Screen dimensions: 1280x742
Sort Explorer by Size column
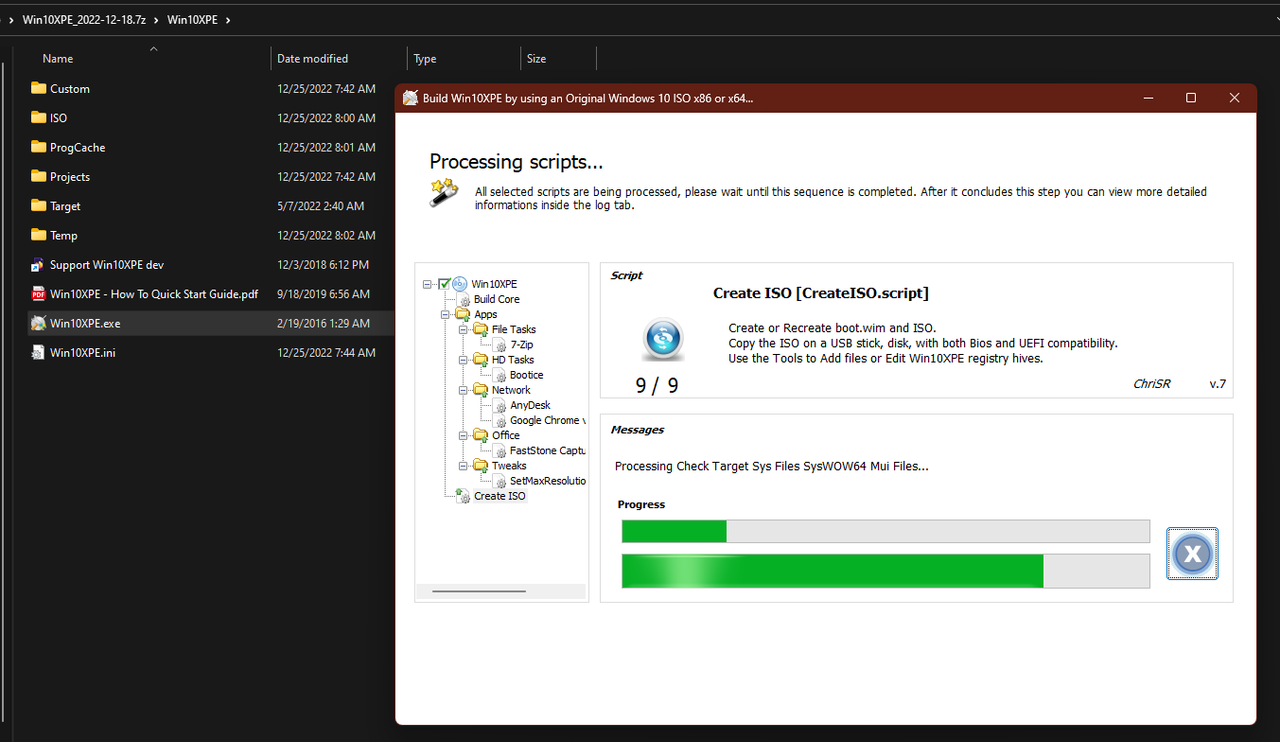[537, 59]
